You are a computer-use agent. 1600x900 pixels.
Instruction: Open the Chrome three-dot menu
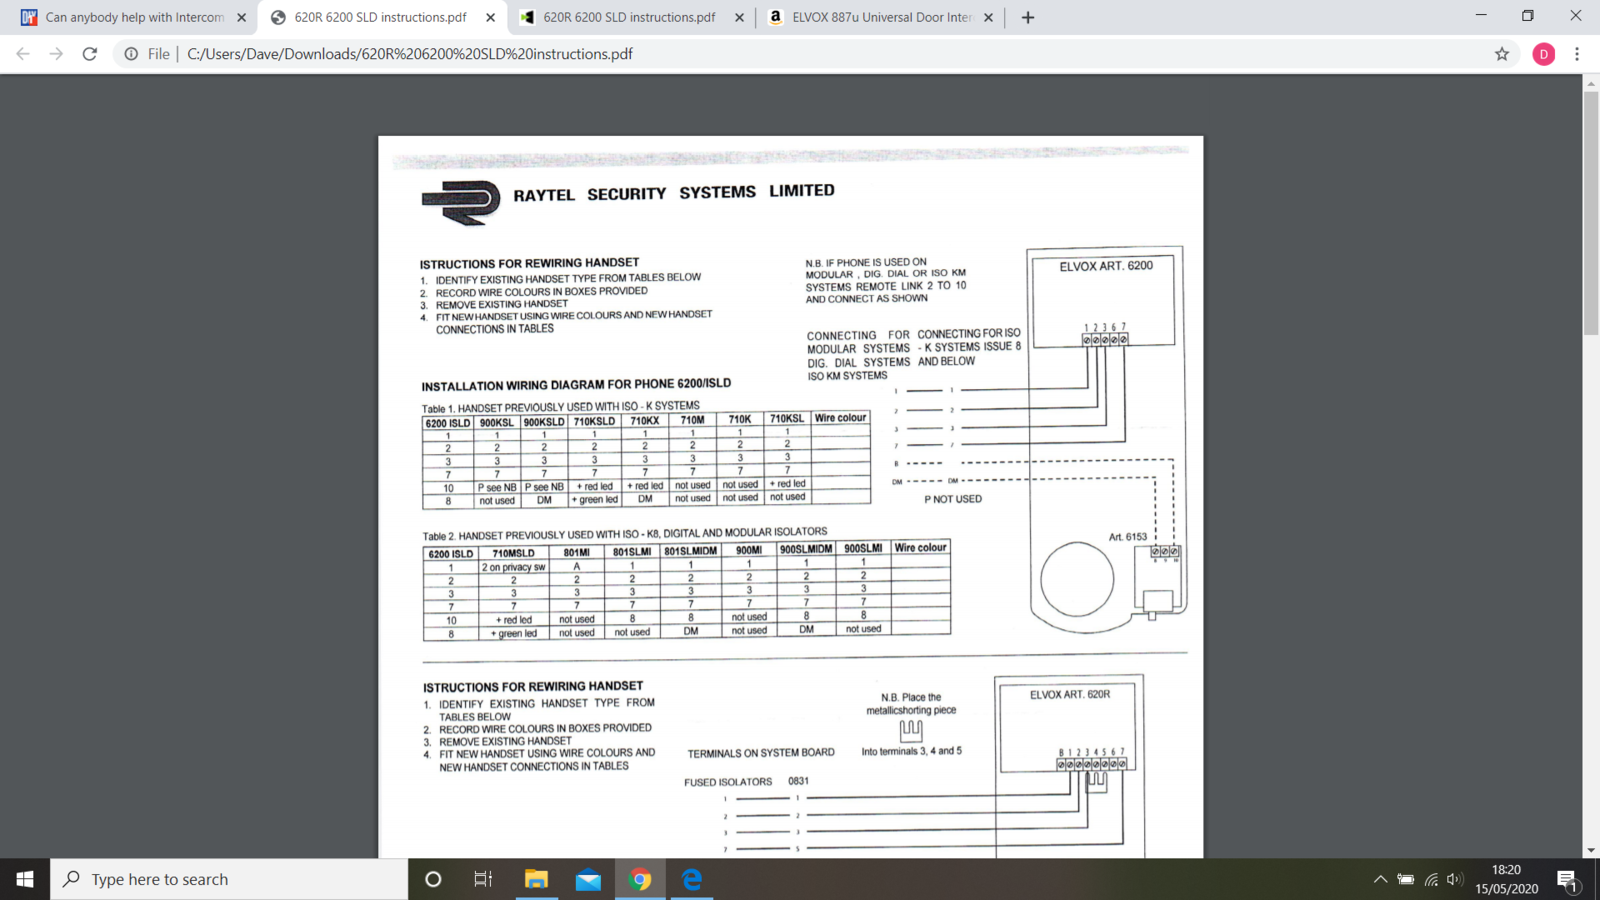coord(1577,54)
